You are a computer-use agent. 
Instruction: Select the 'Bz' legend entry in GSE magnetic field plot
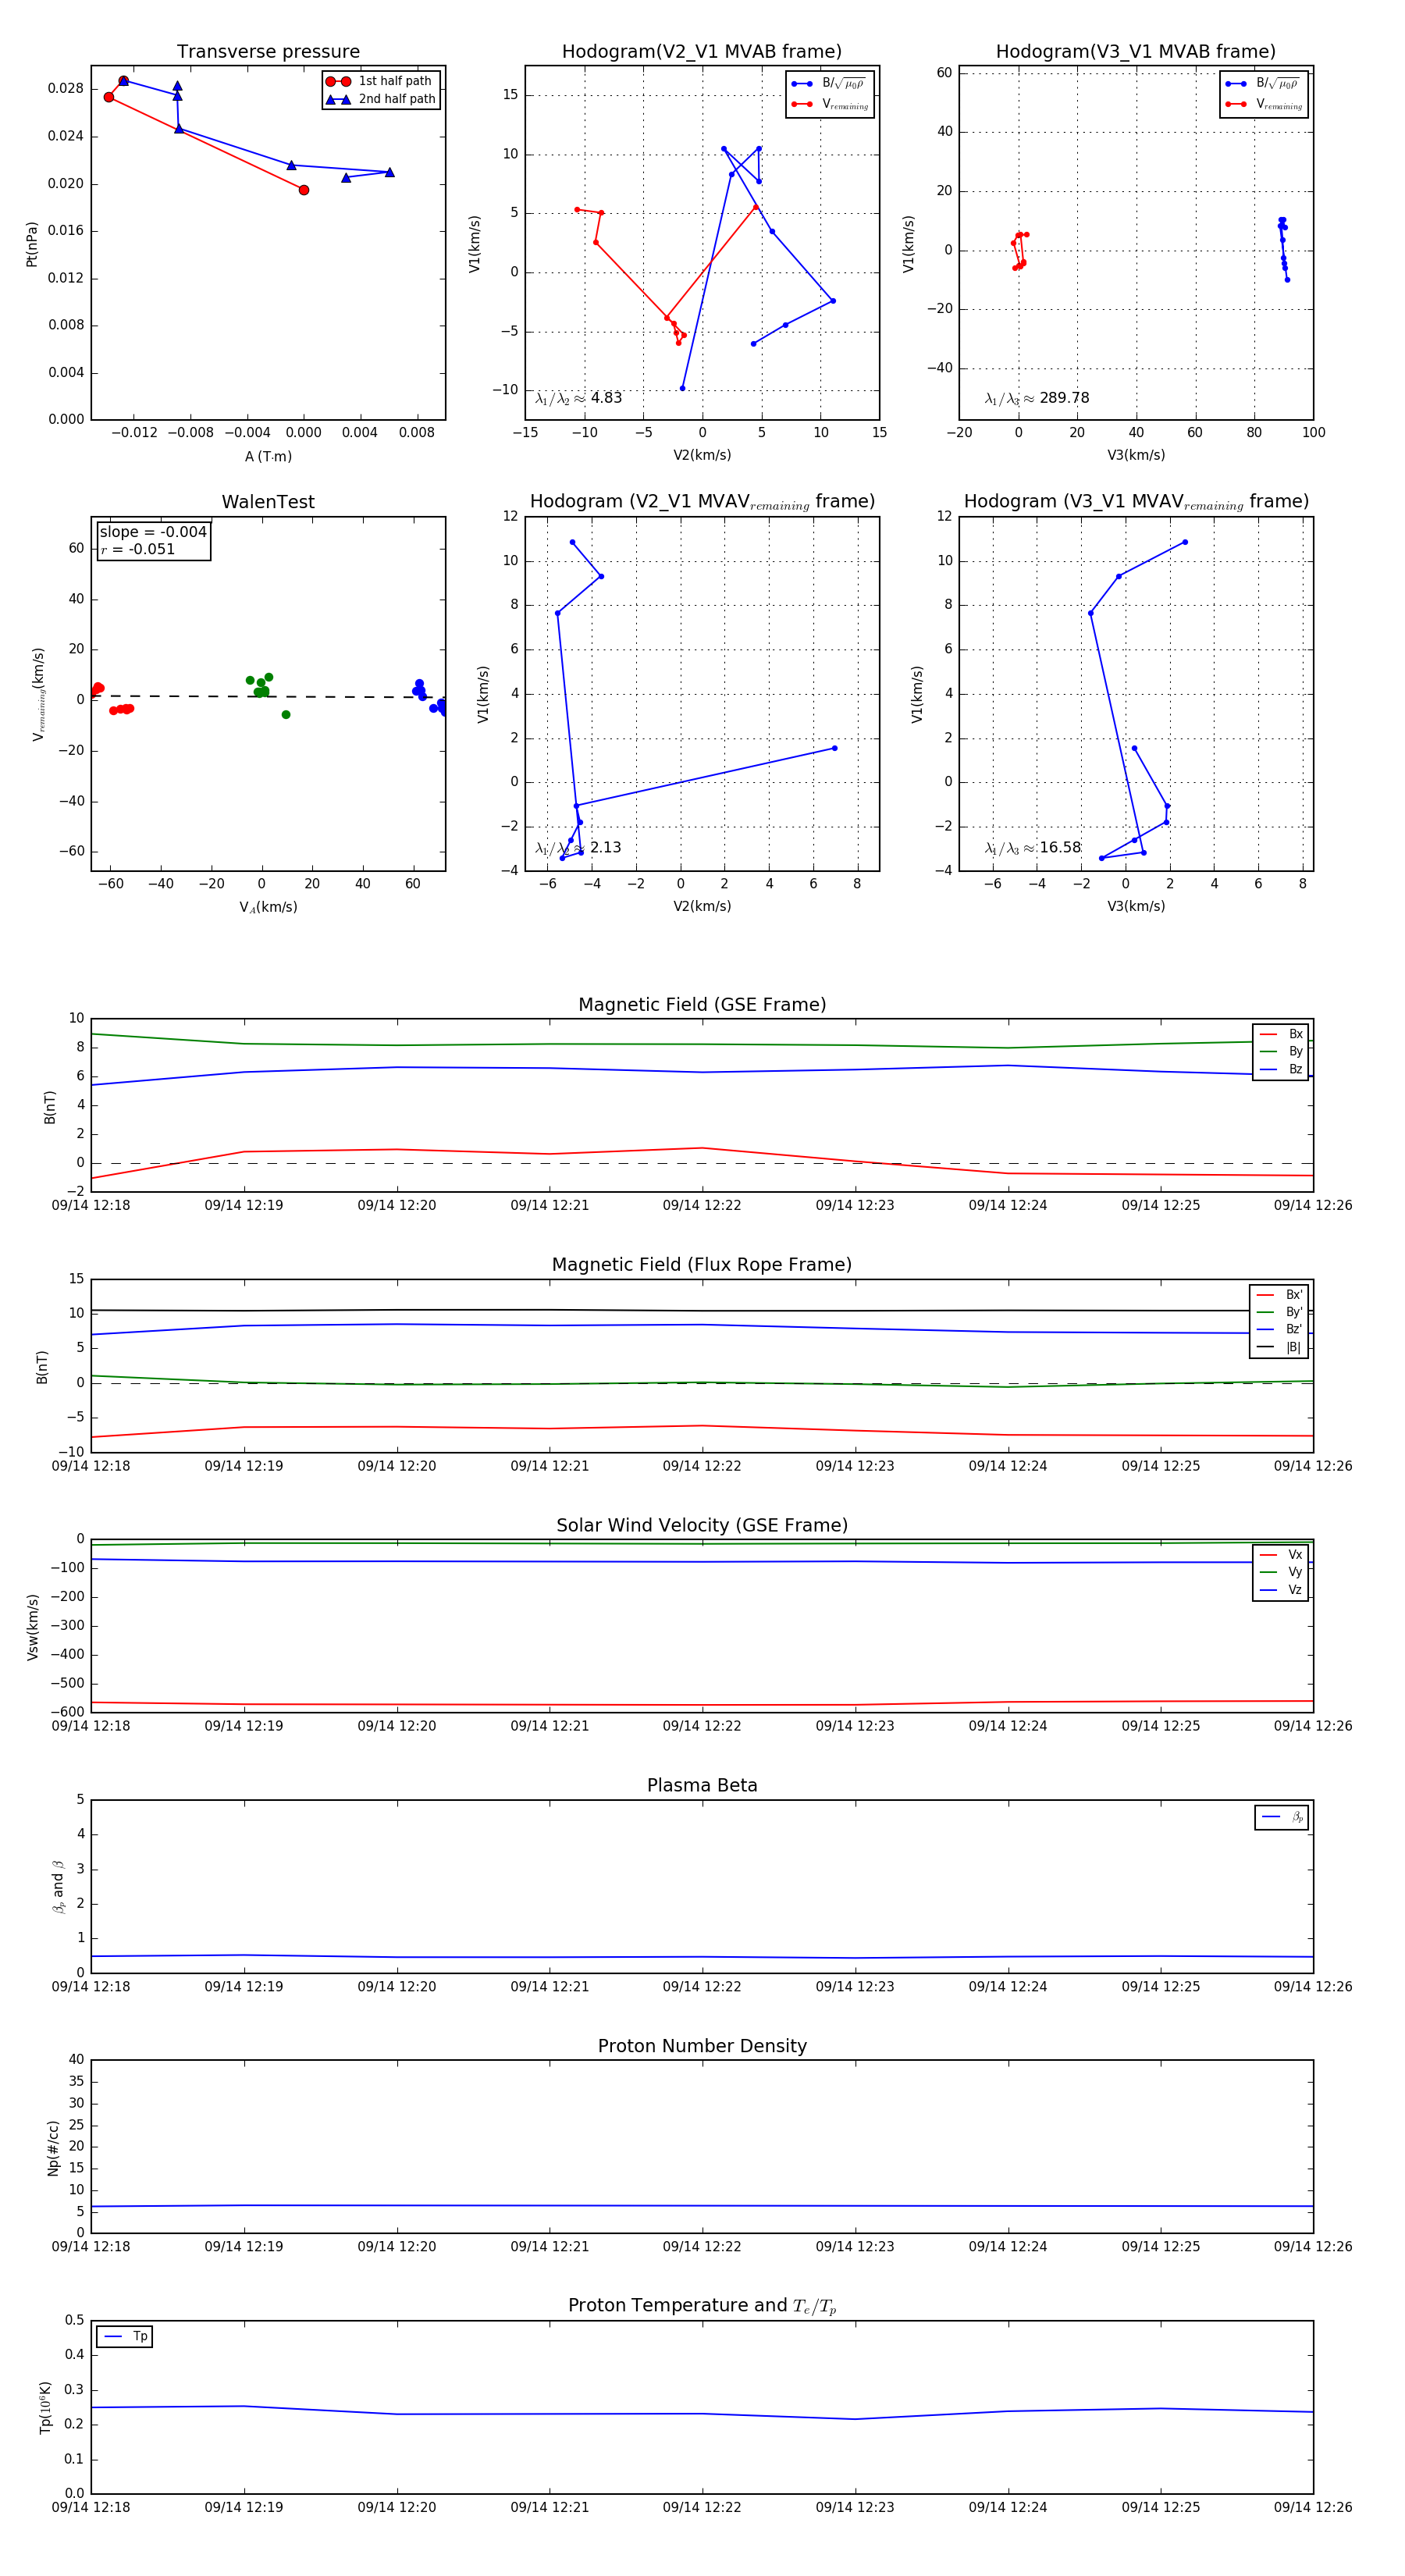coord(1281,1069)
